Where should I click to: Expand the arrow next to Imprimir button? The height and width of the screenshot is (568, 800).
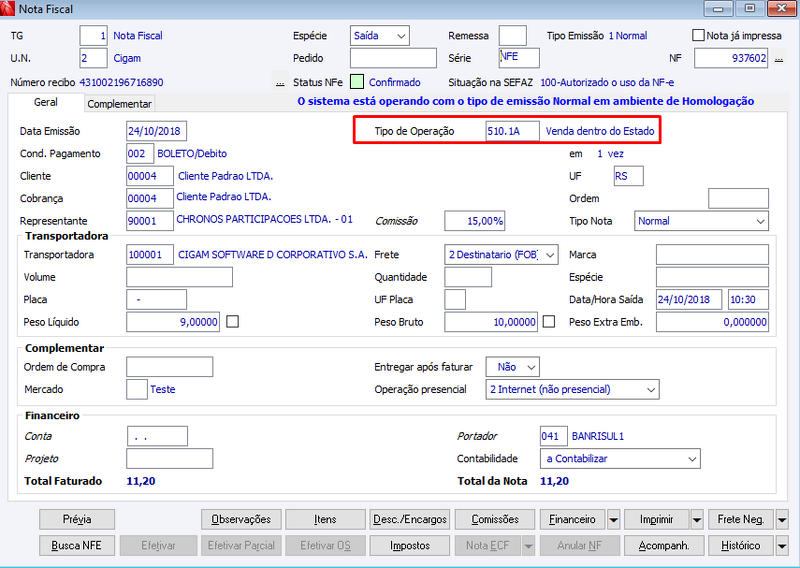pos(697,520)
